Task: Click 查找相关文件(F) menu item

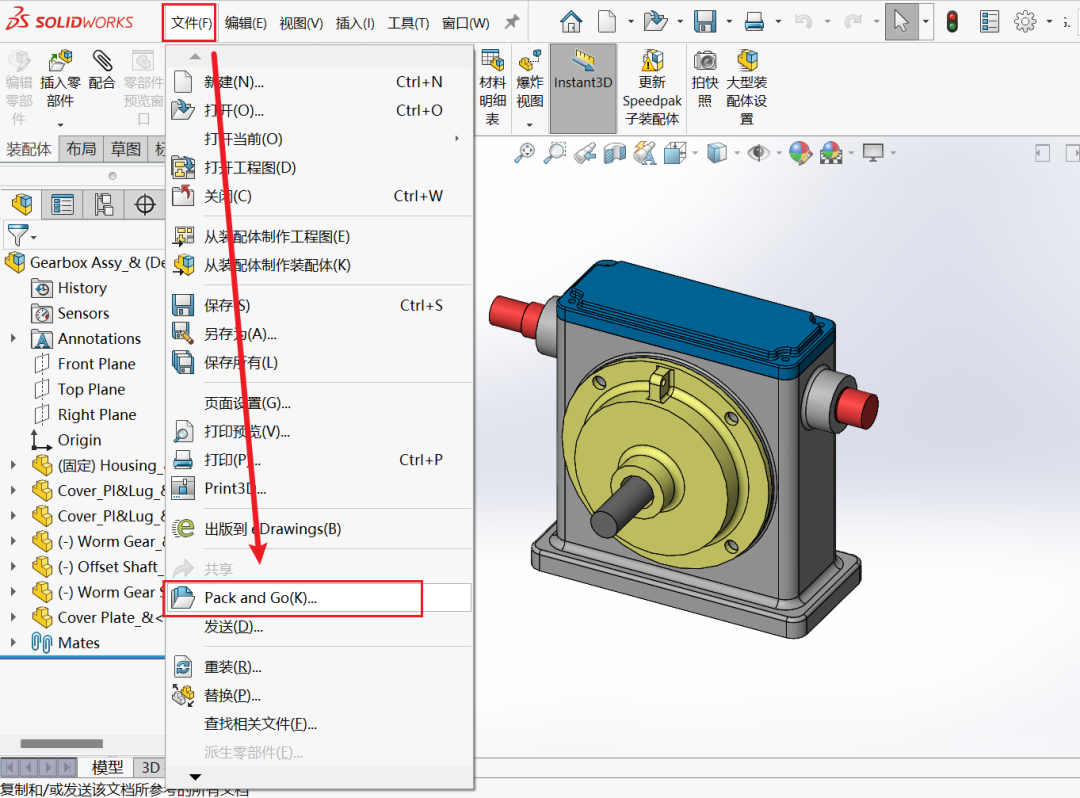Action: pyautogui.click(x=261, y=724)
